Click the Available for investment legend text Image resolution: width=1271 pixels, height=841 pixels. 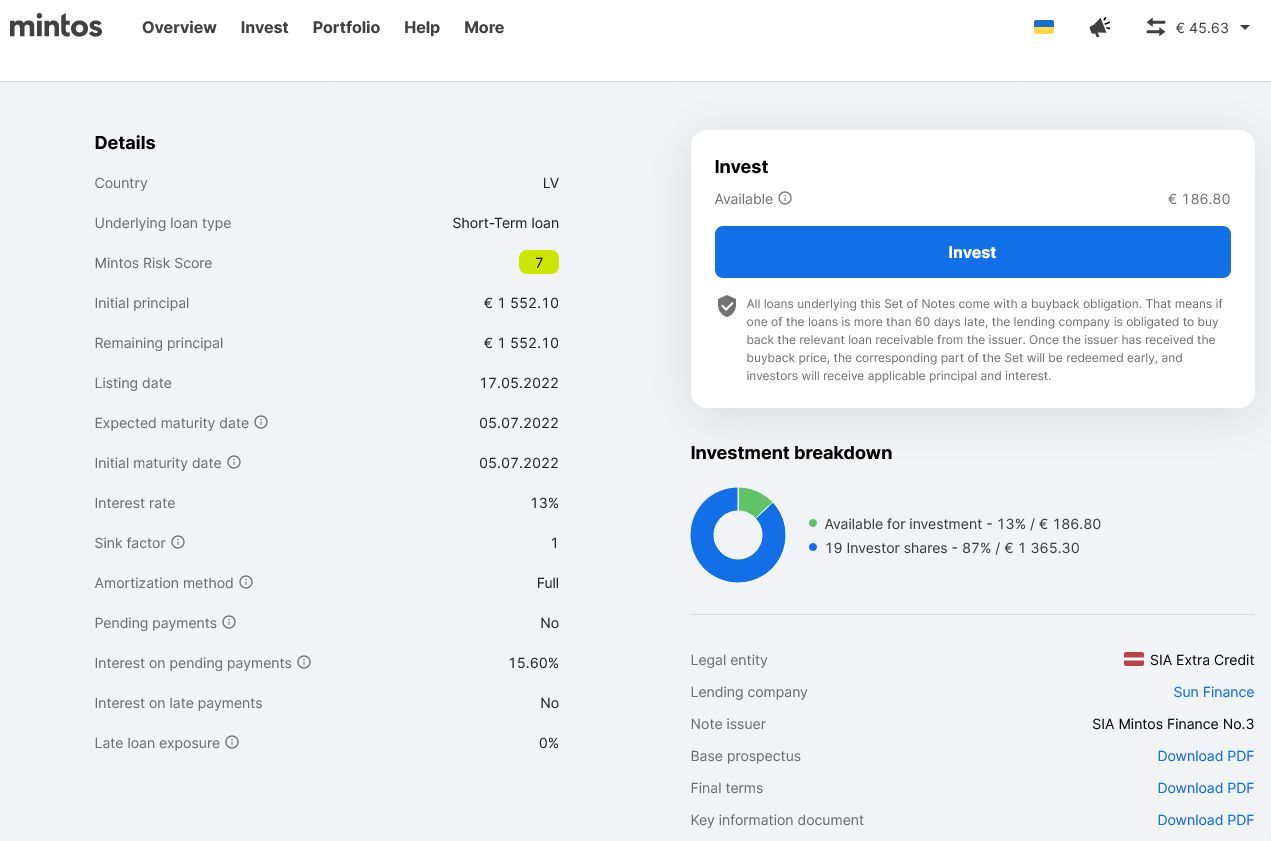963,524
